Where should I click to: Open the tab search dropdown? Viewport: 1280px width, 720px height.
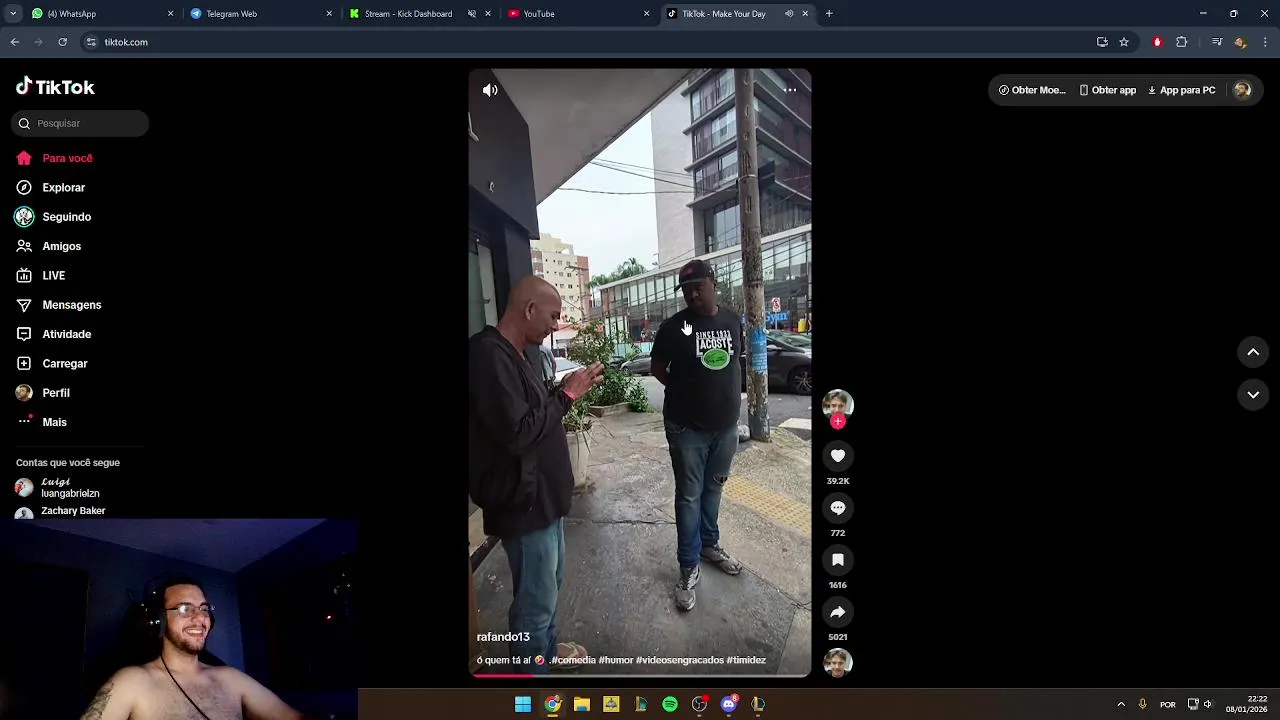pos(13,14)
